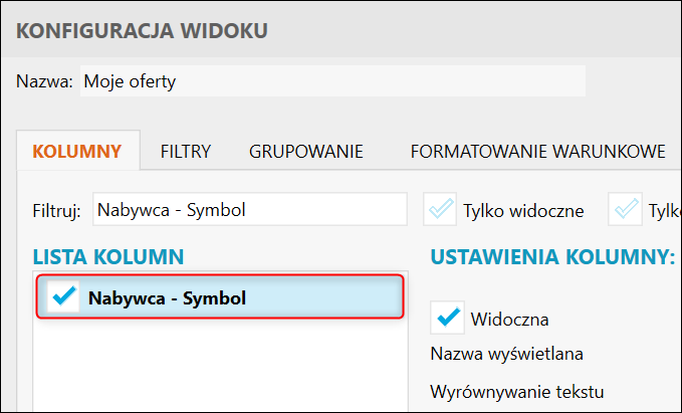Switch to the KOLUMNY tab

click(77, 152)
